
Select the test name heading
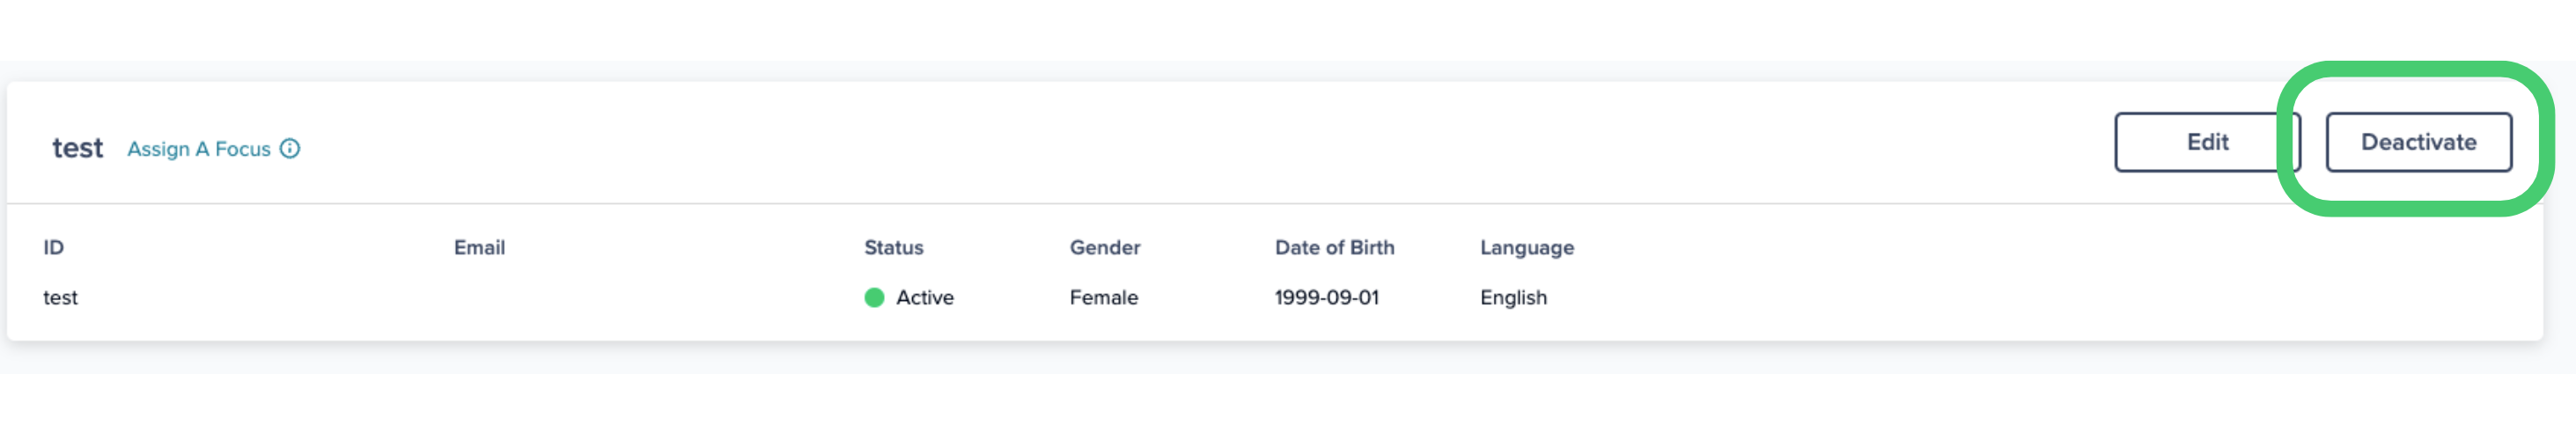click(x=78, y=148)
